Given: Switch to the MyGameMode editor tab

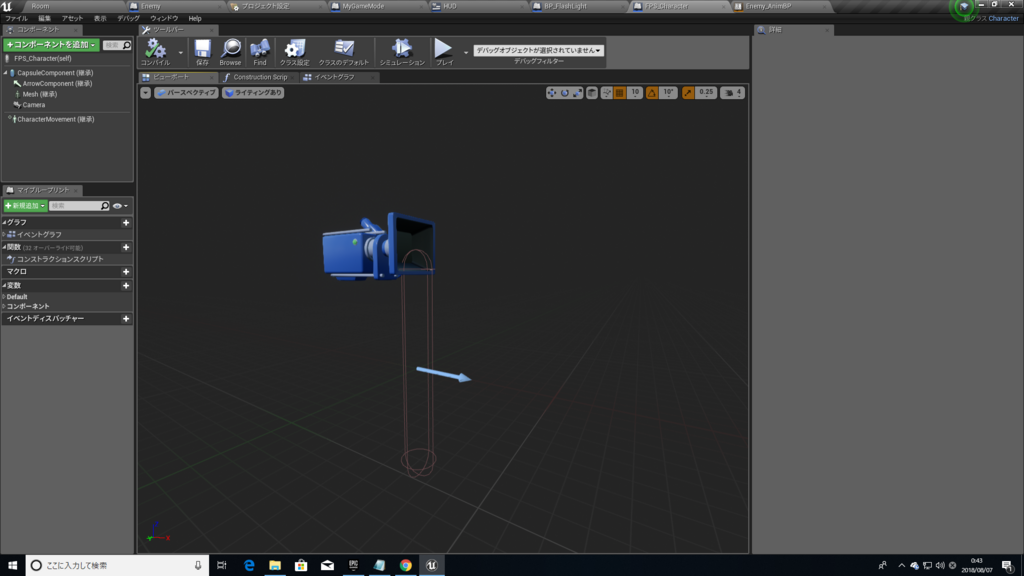Looking at the screenshot, I should 363,7.
